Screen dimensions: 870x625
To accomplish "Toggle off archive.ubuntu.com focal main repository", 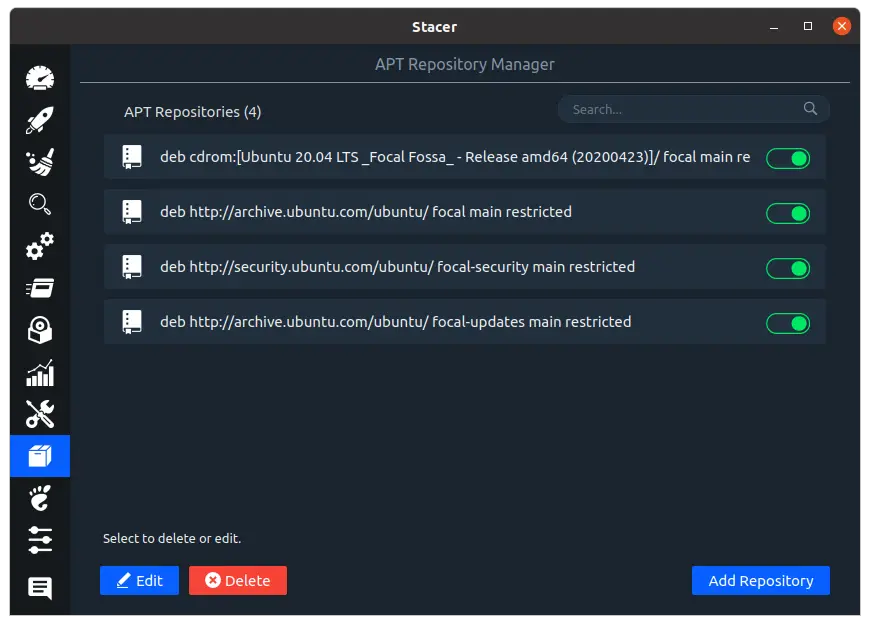I will pyautogui.click(x=788, y=214).
